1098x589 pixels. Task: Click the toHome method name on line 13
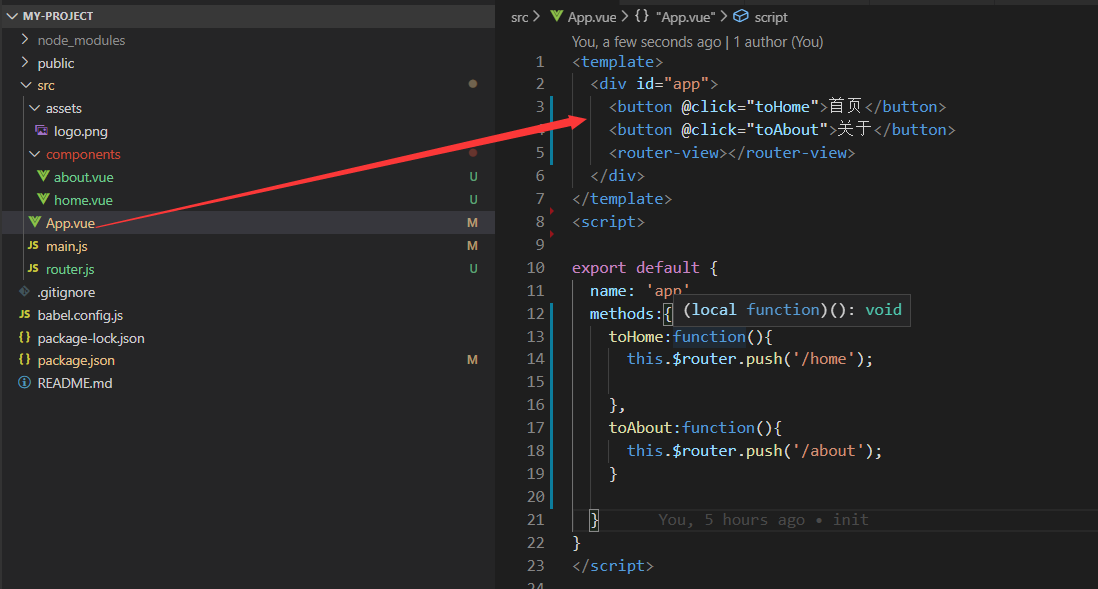(636, 337)
